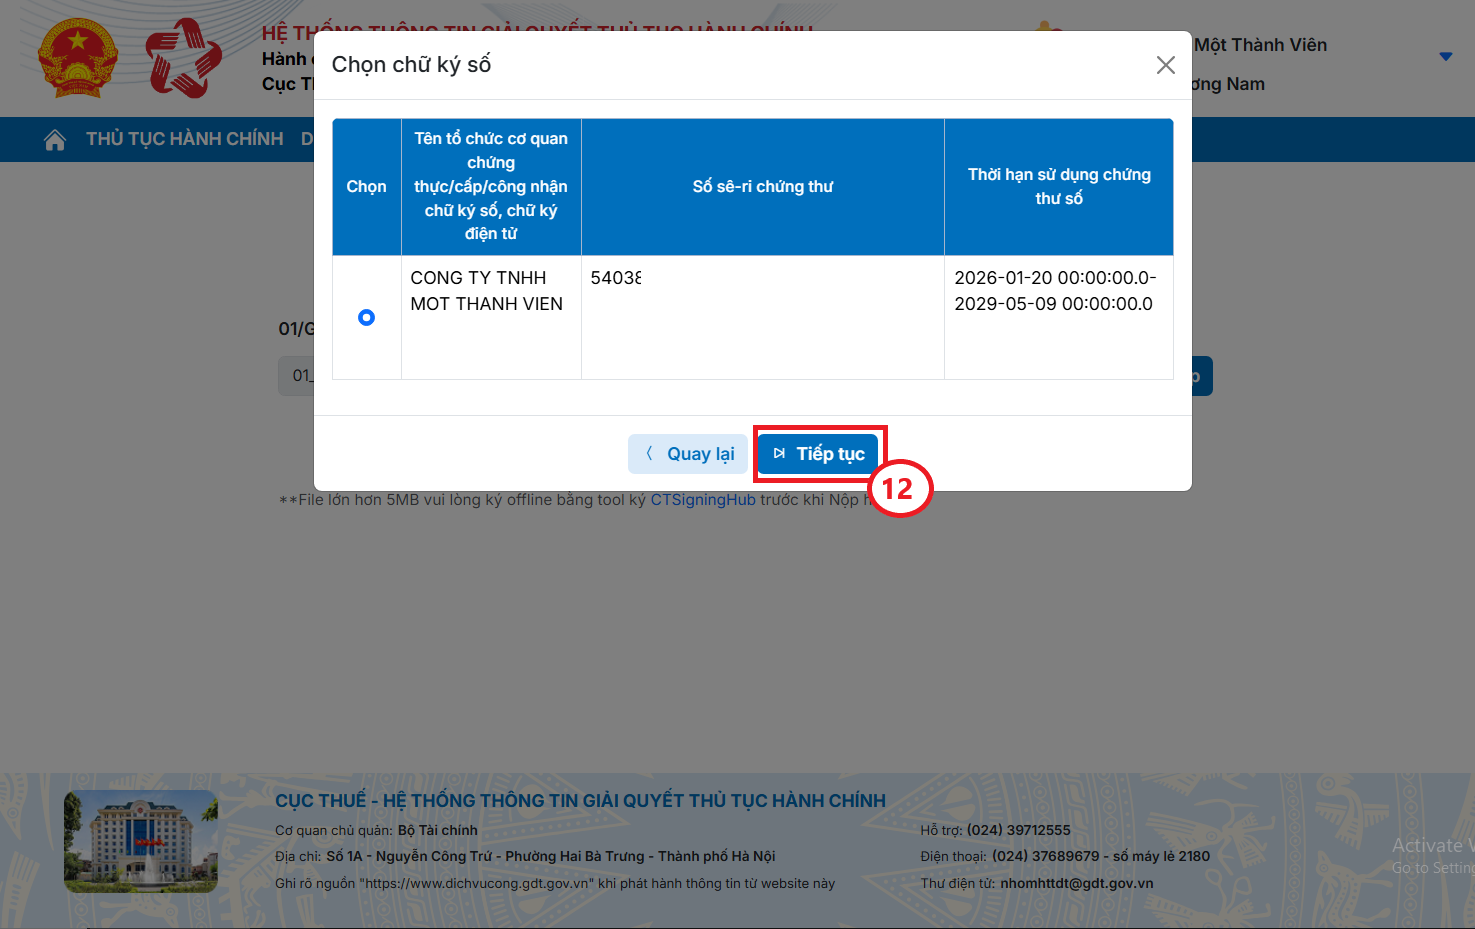
Task: Click the Tiếp tục button
Action: (818, 454)
